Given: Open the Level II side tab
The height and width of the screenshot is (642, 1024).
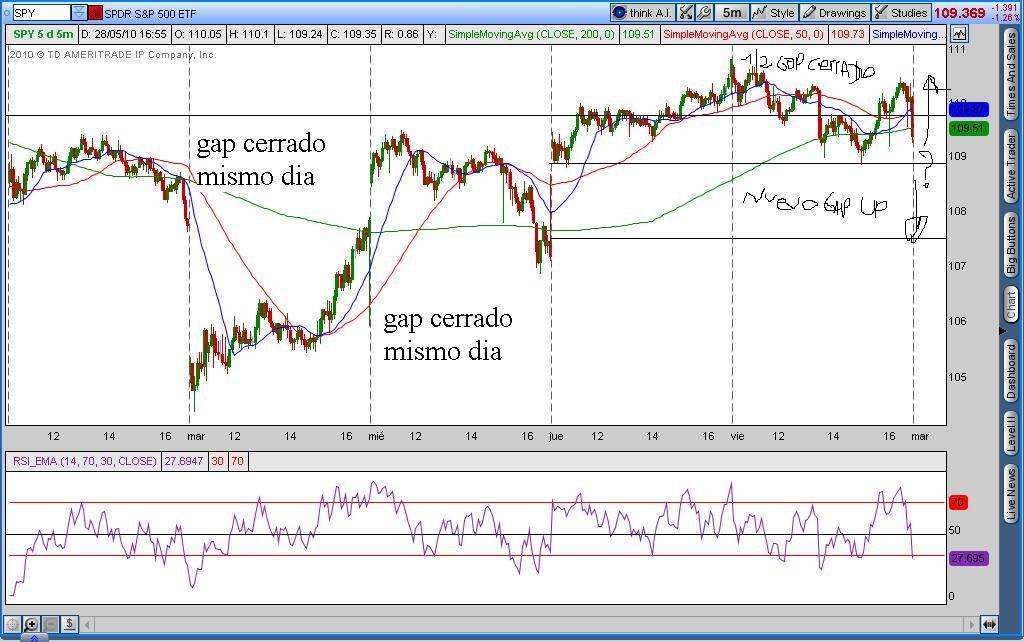Looking at the screenshot, I should tap(1011, 432).
